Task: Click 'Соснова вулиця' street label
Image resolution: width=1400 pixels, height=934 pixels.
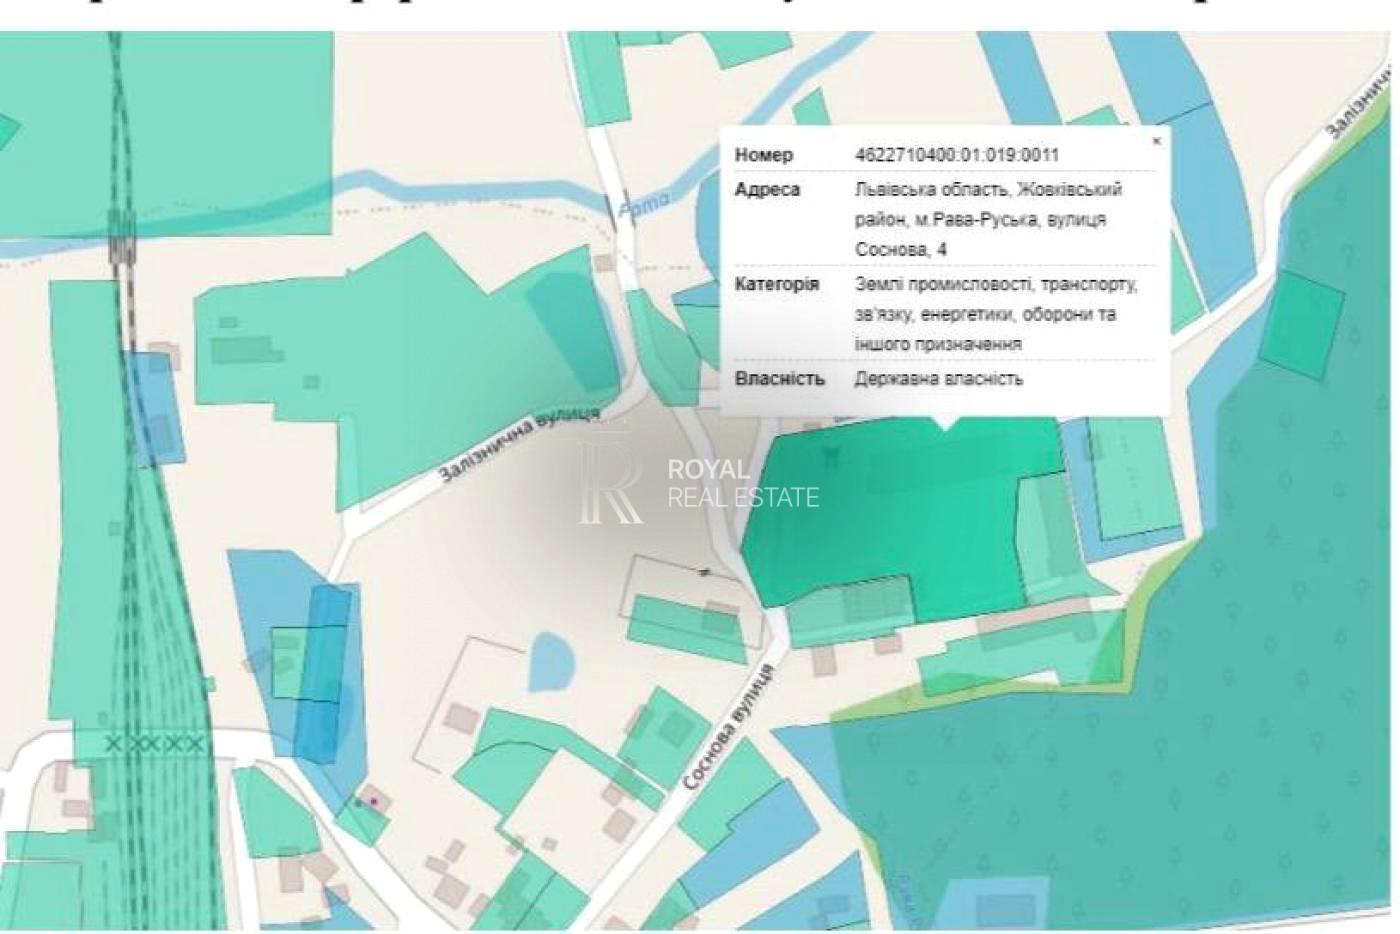Action: click(728, 728)
